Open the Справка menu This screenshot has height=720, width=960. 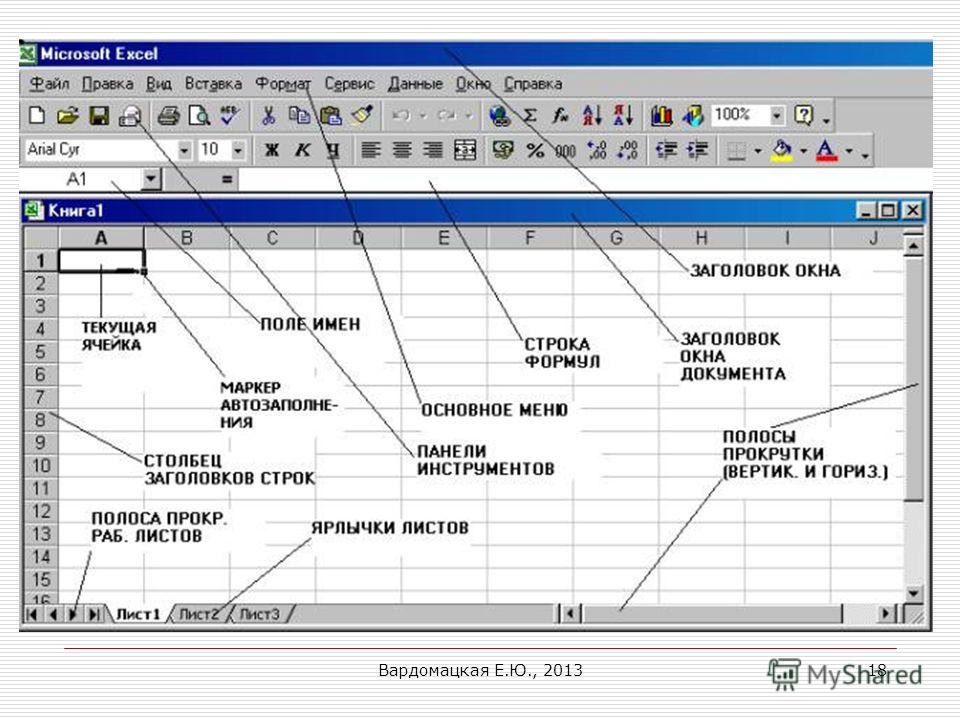533,84
